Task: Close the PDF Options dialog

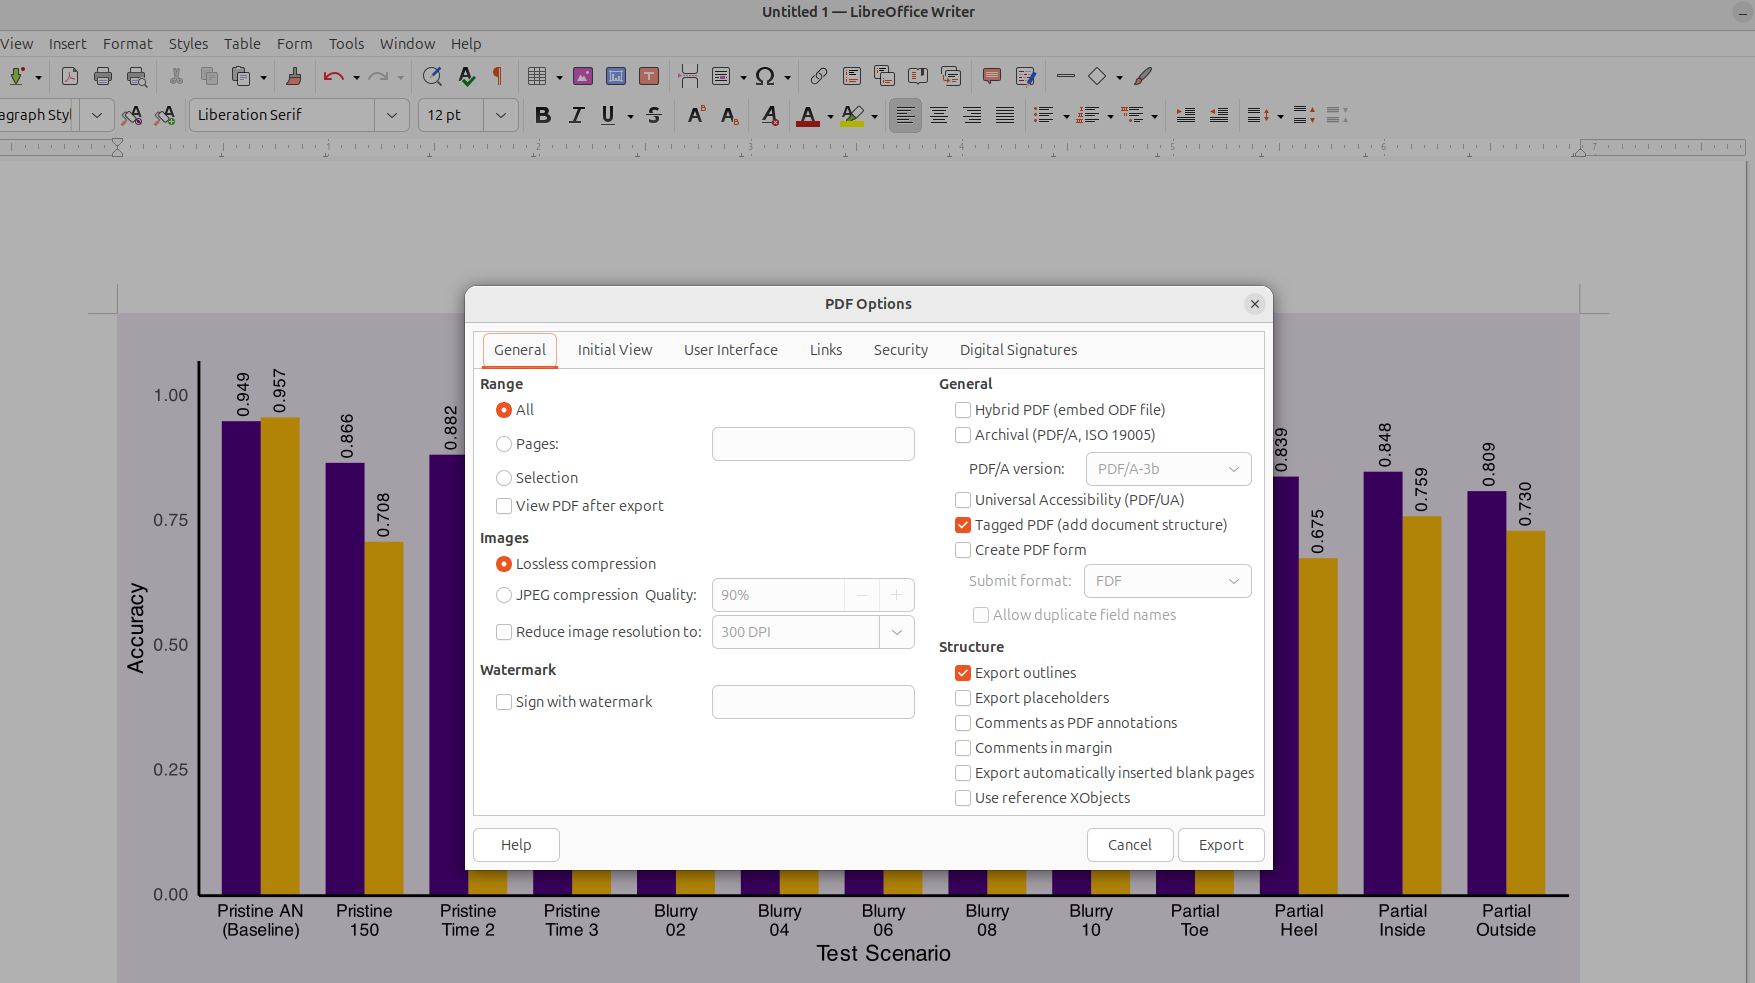Action: coord(1255,304)
